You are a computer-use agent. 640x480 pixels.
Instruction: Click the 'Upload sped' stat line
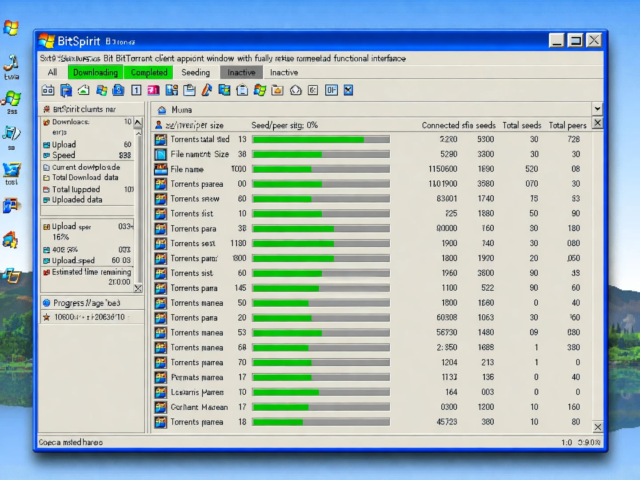(87, 260)
